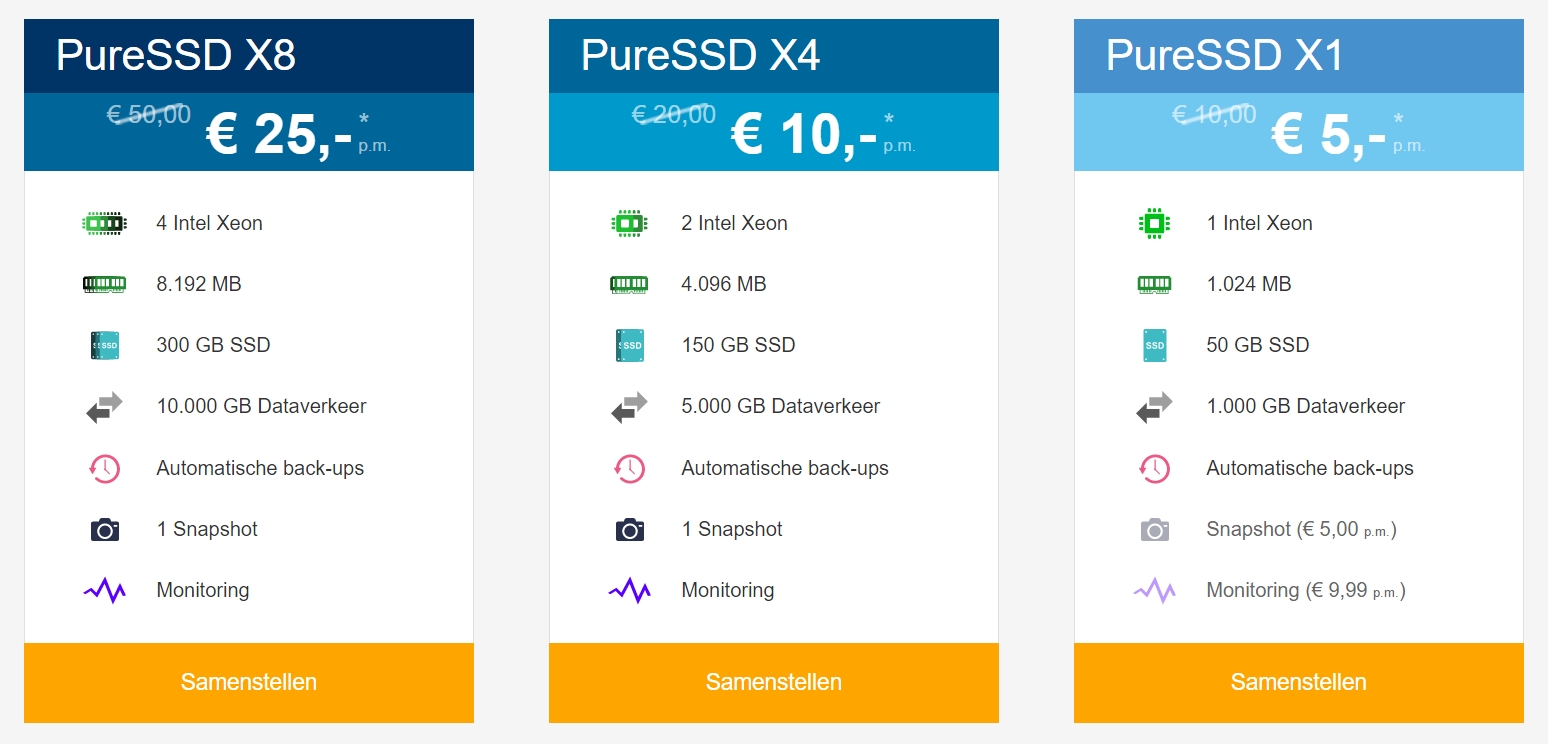Click the Monitoring (€ 9,99 p.m.) option text
Viewport: 1548px width, 744px height.
[x=1305, y=590]
